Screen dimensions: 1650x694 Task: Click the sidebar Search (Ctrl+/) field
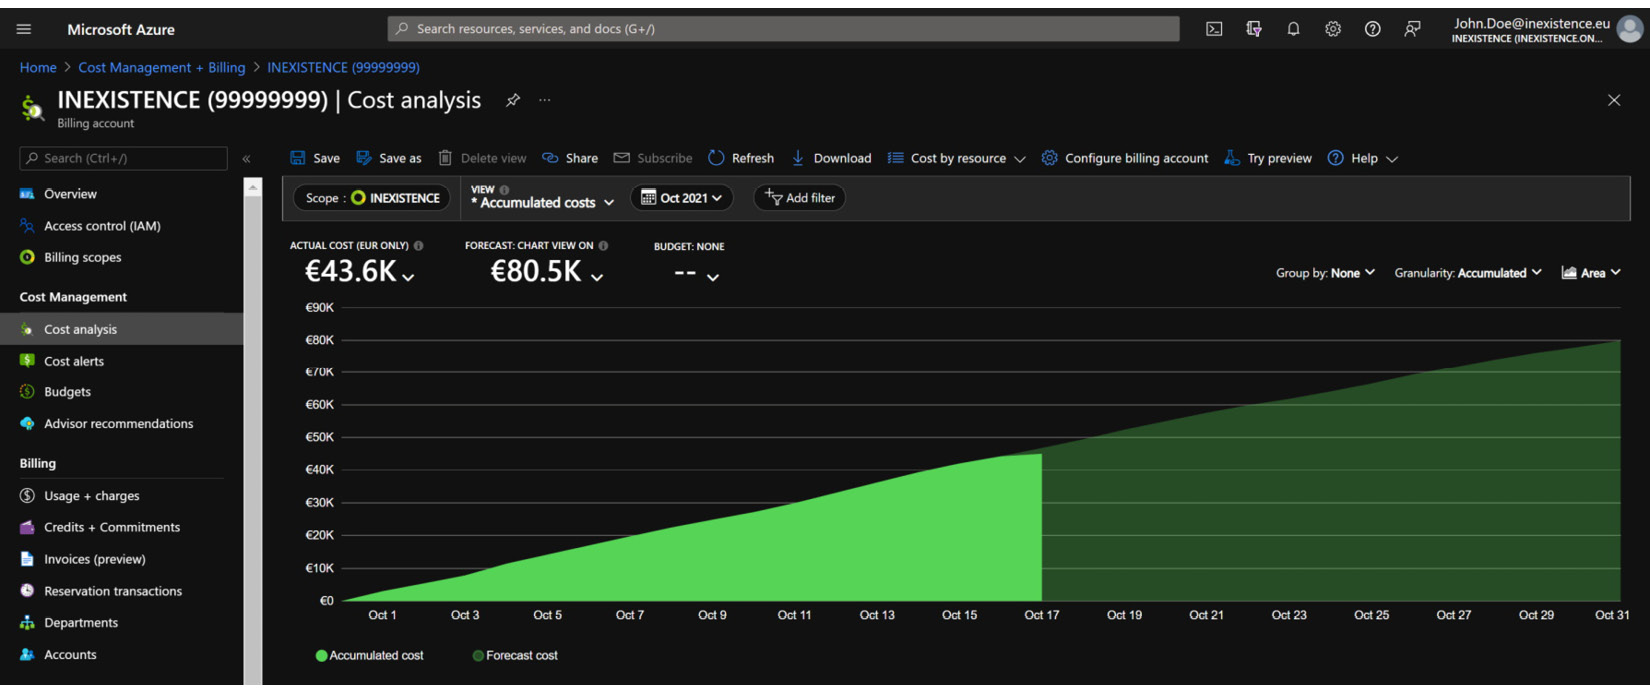coord(123,158)
